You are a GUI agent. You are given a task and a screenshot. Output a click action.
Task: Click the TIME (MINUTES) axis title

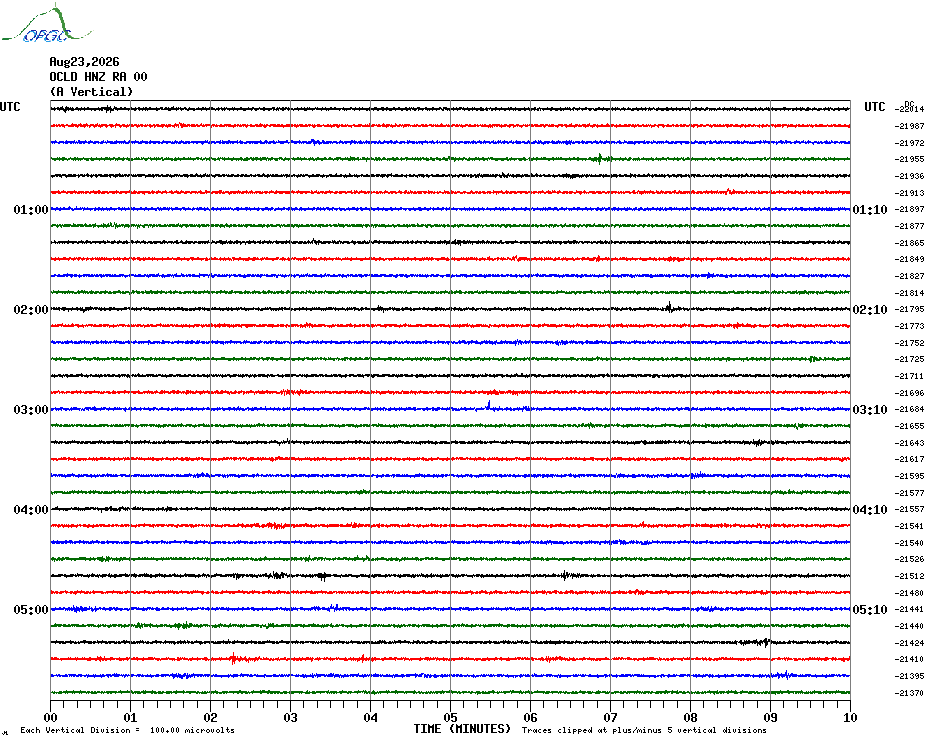point(462,729)
